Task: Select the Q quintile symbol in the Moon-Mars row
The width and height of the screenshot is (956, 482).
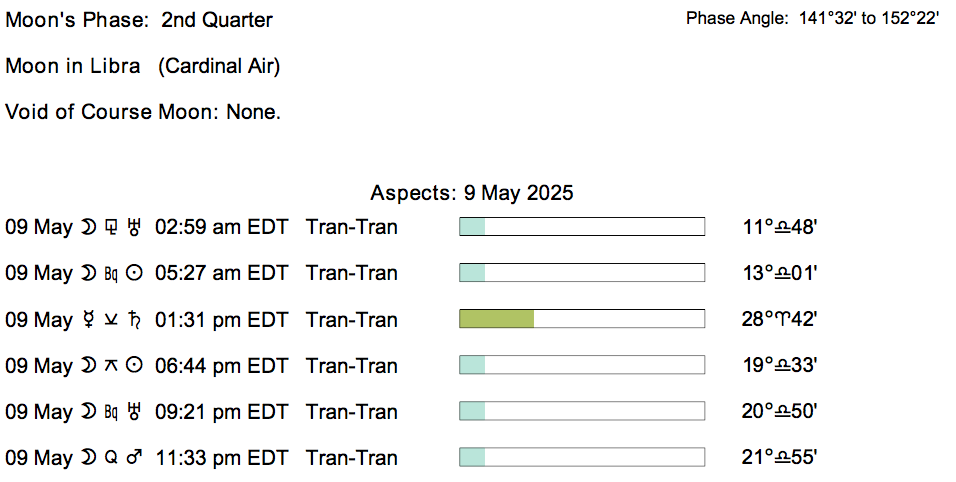Action: click(111, 458)
